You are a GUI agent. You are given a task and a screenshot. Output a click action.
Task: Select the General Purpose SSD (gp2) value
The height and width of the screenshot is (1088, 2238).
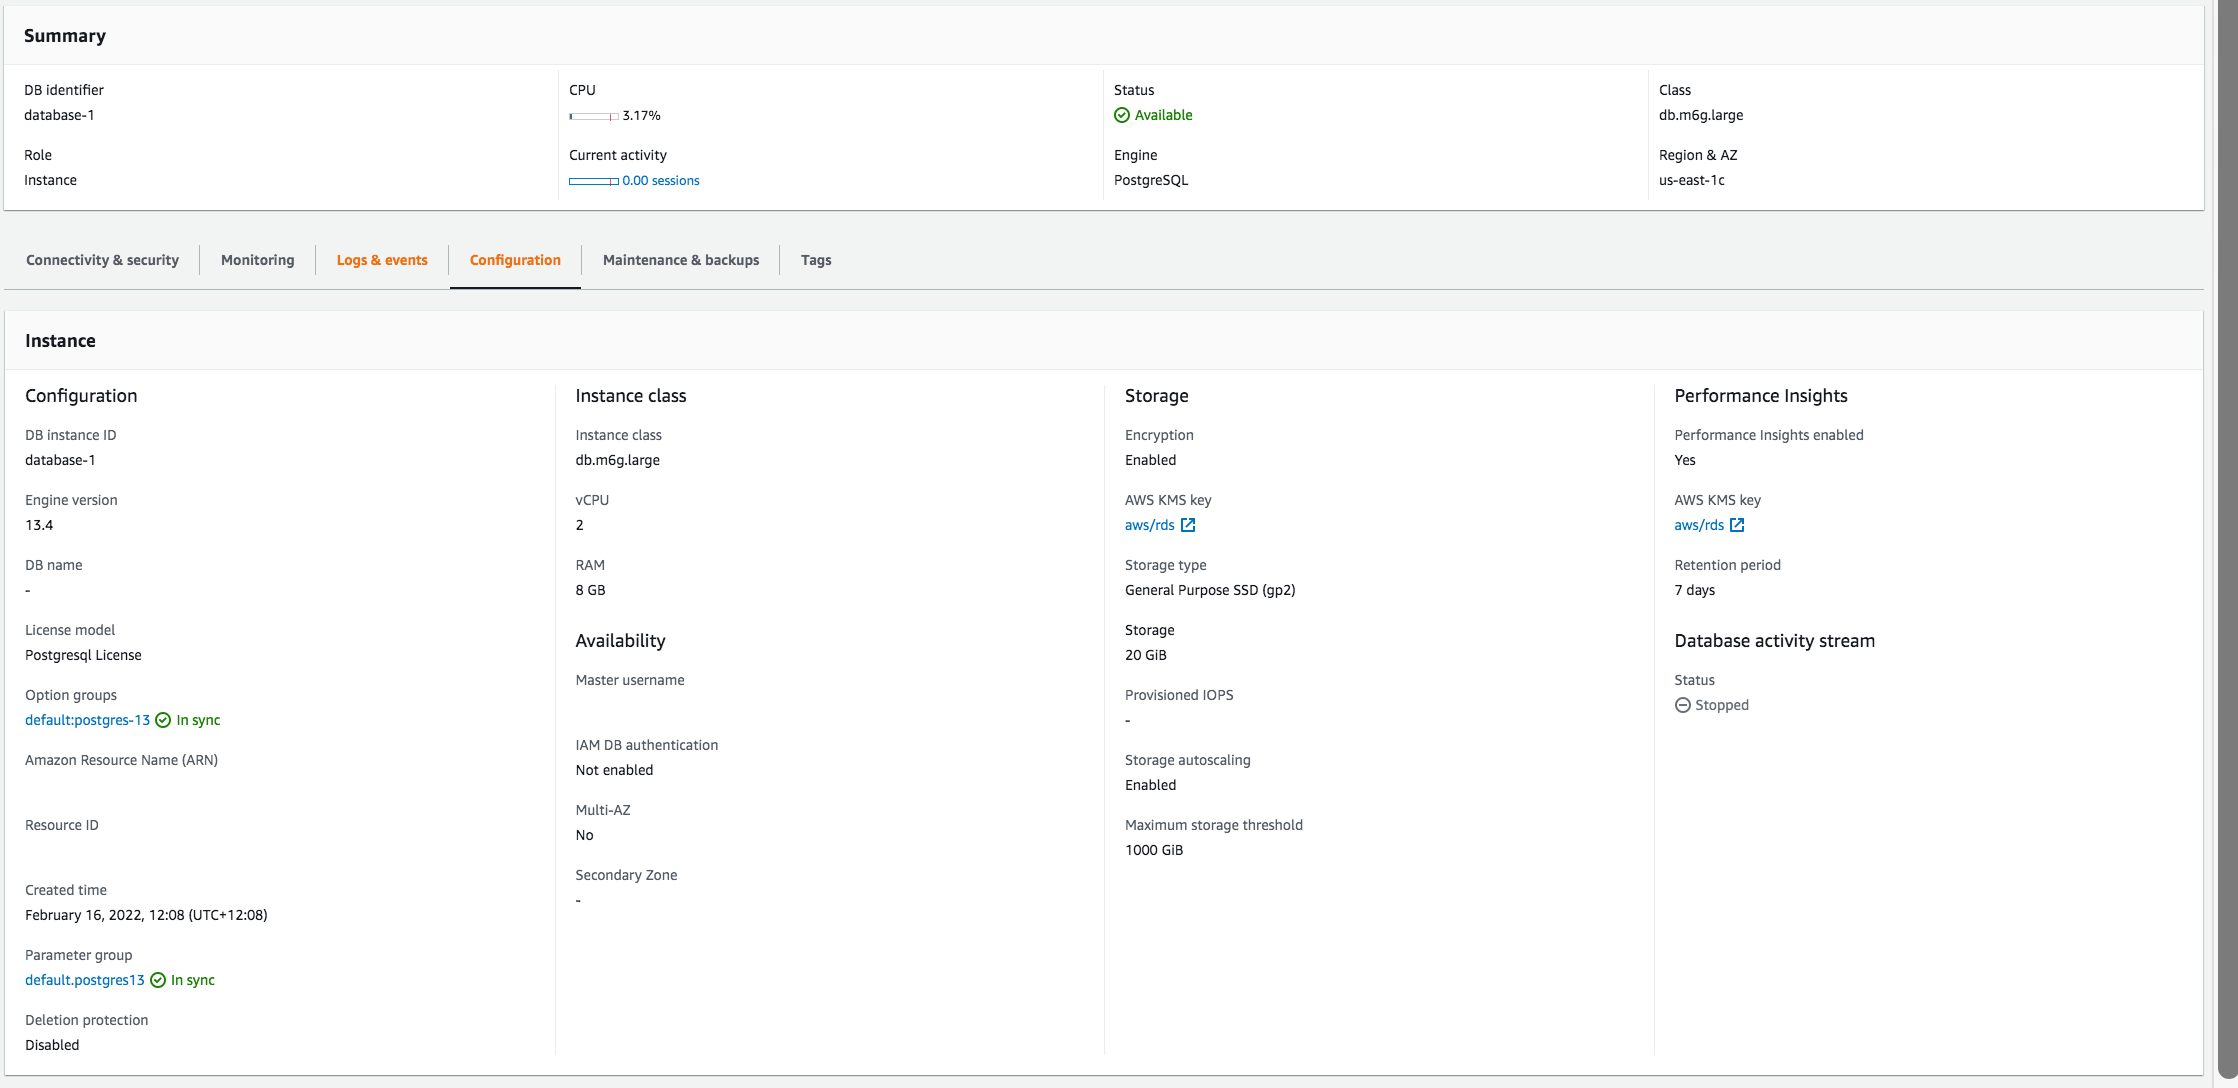(1210, 590)
